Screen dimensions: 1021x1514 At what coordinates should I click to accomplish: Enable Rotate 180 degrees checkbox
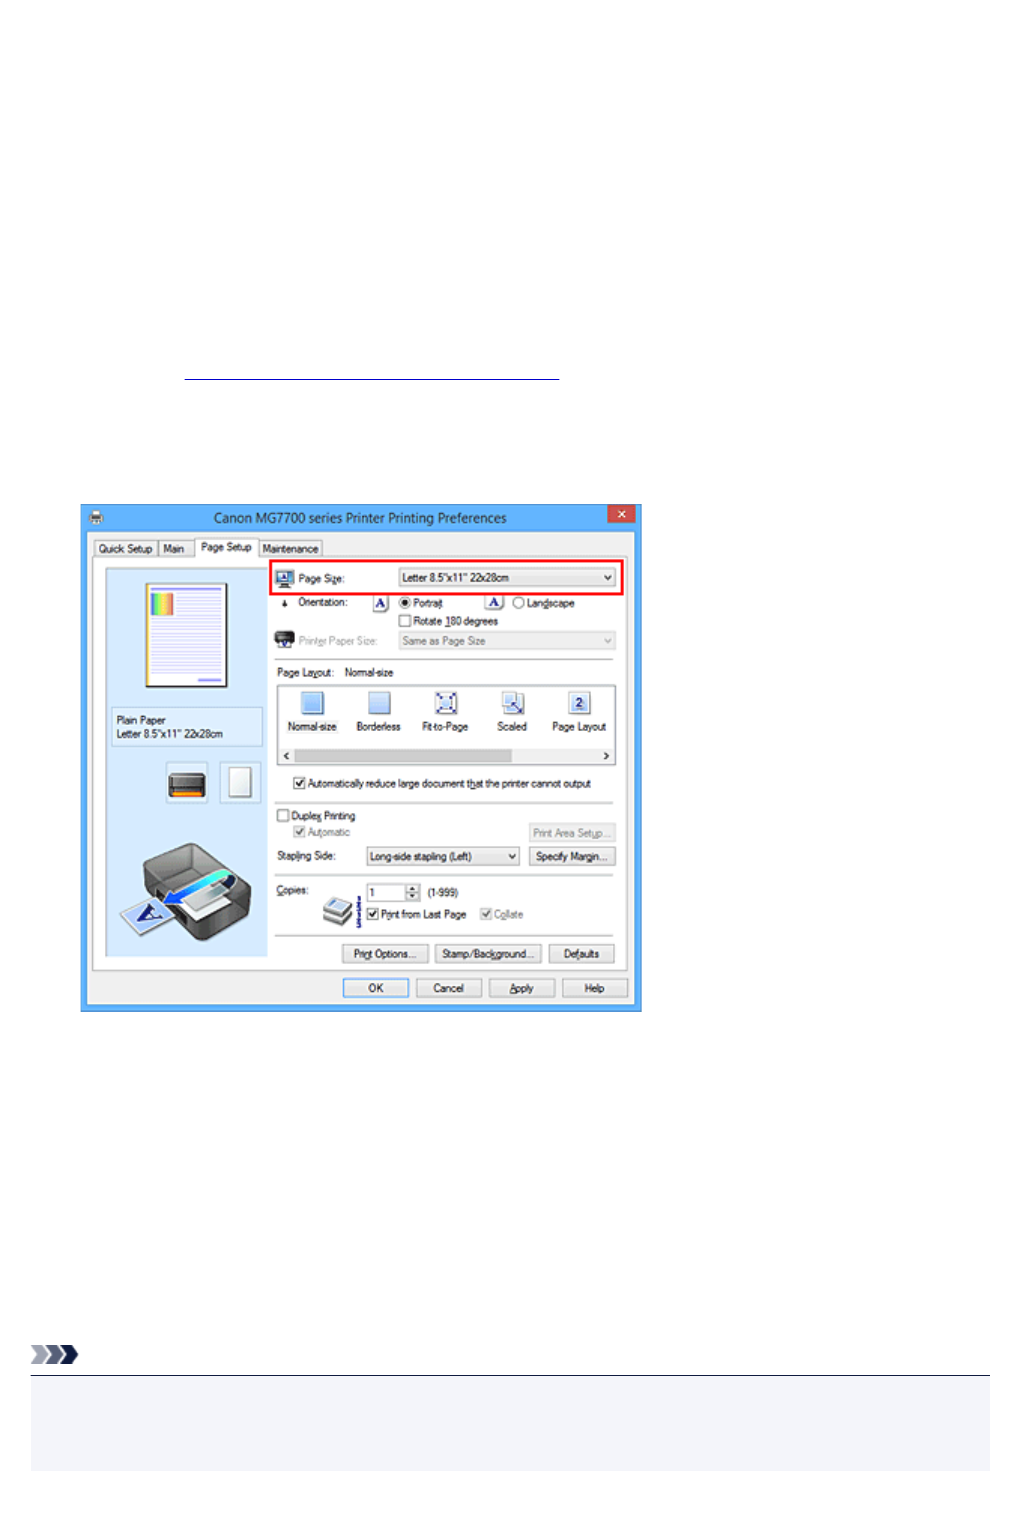pyautogui.click(x=405, y=621)
